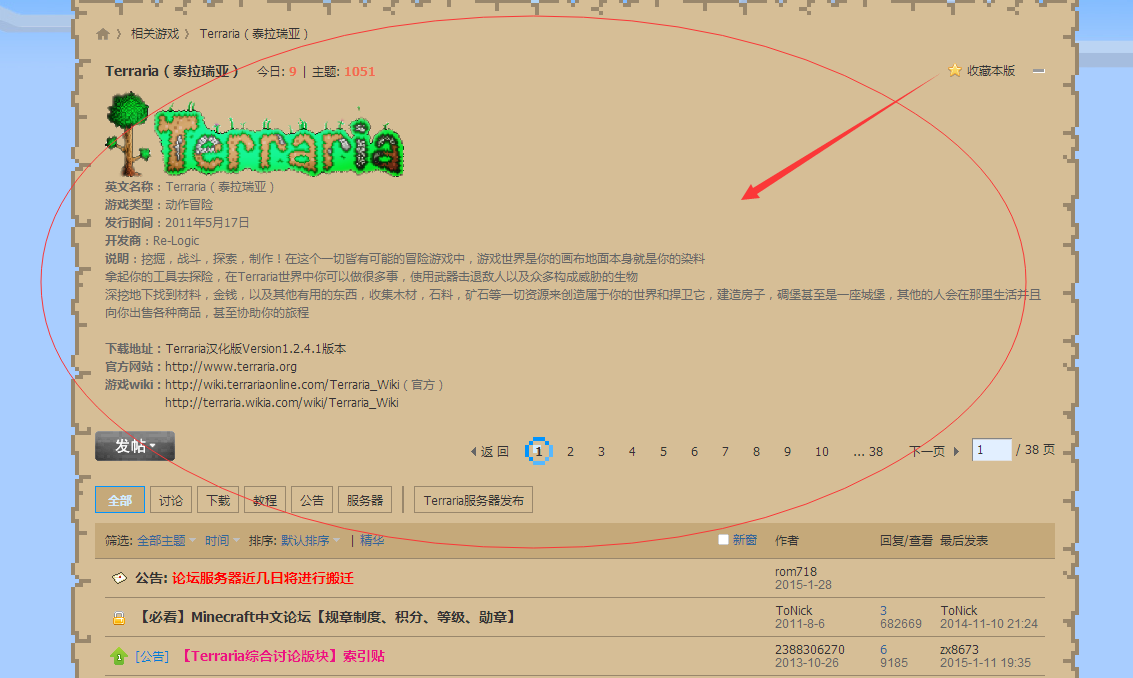Screen dimensions: 1133x678
Task: Collapse the forum info with minus icon
Action: tap(1038, 71)
